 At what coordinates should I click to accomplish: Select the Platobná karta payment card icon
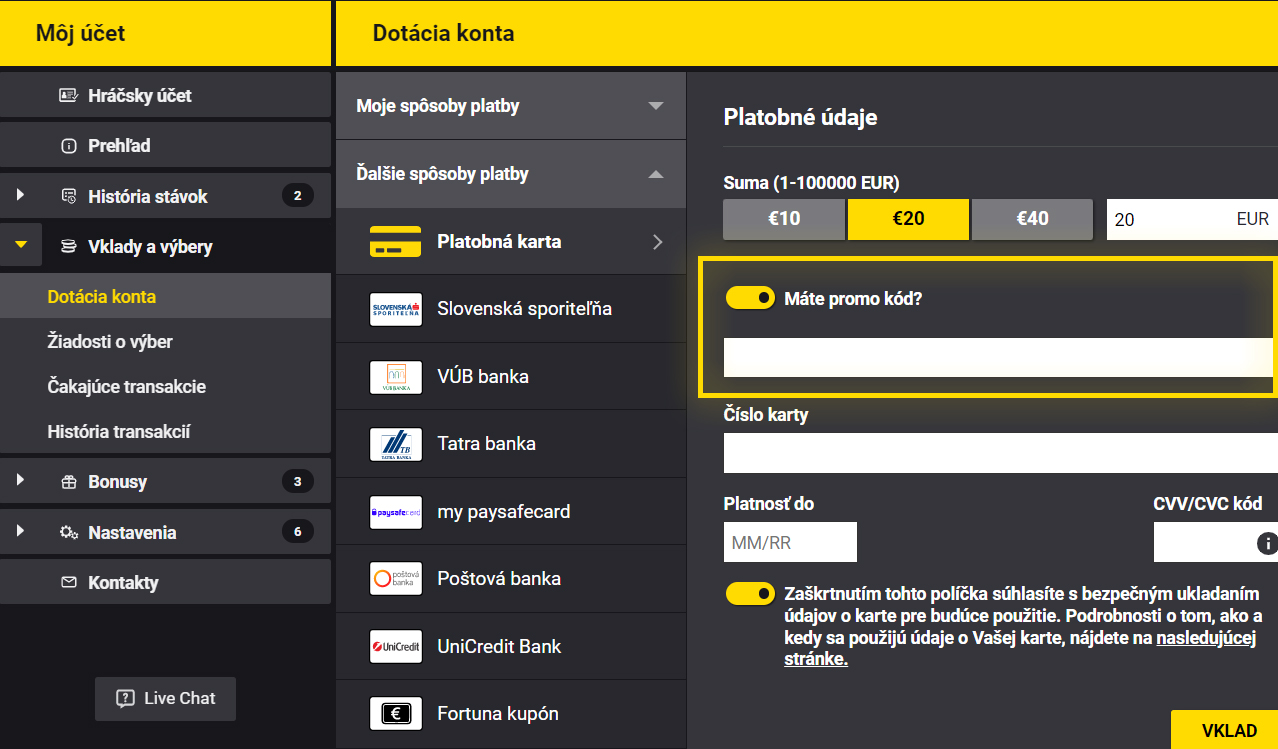396,241
